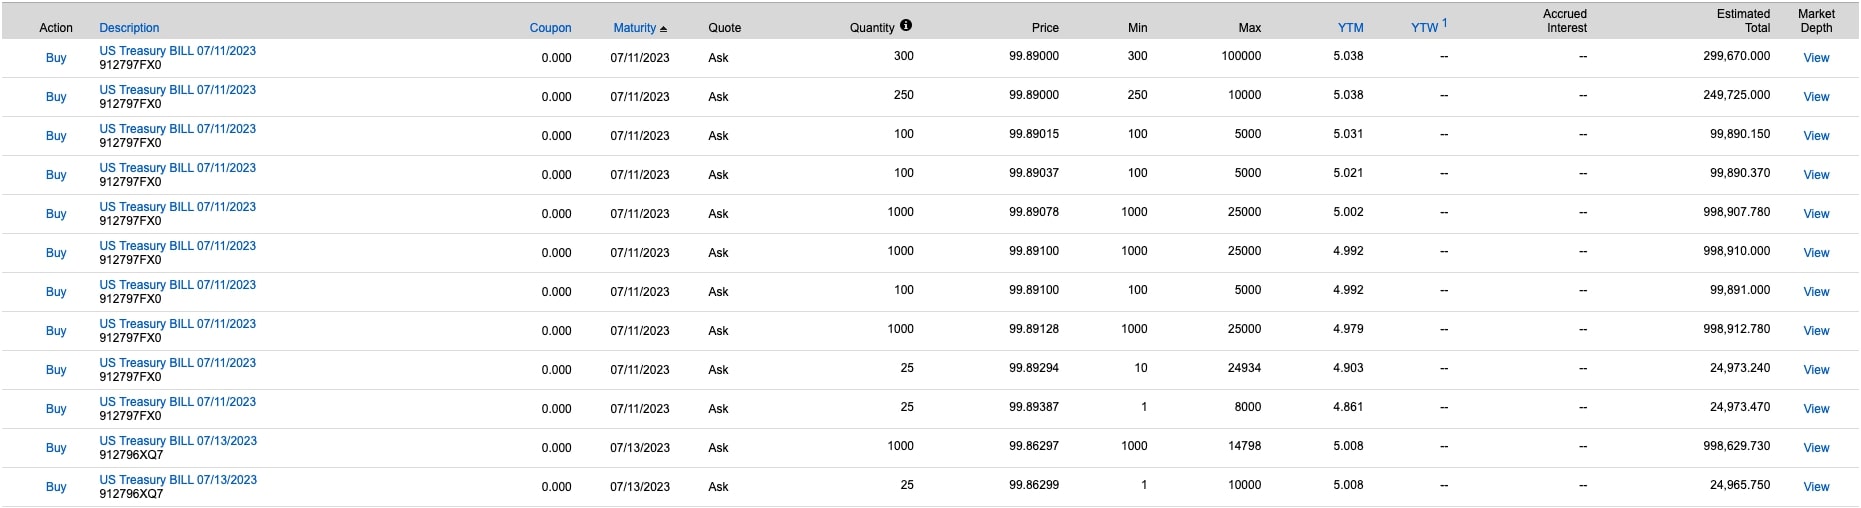Buy the bill with estimated total 299,670.000
This screenshot has width=1861, height=508.
[x=56, y=58]
